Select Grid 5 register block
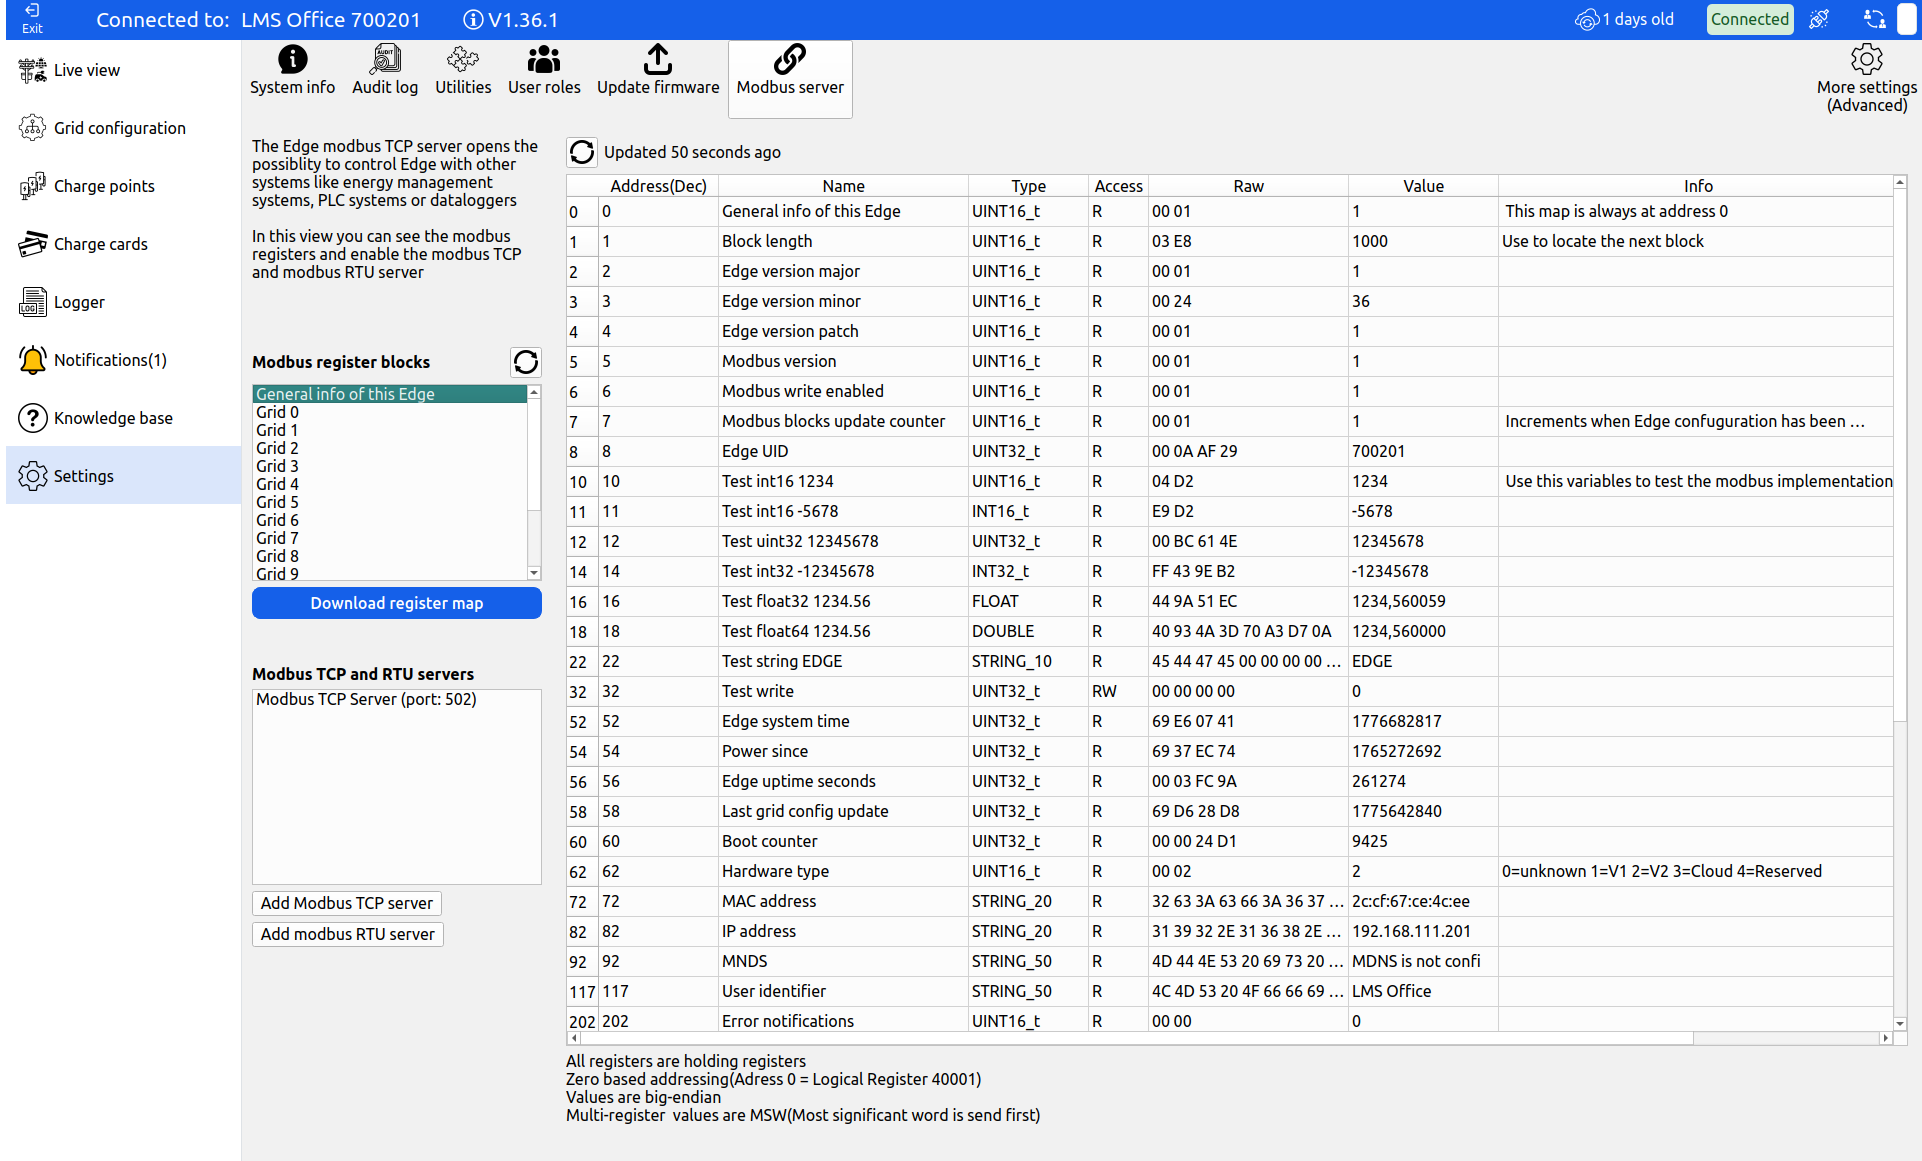This screenshot has height=1161, width=1922. click(x=390, y=502)
